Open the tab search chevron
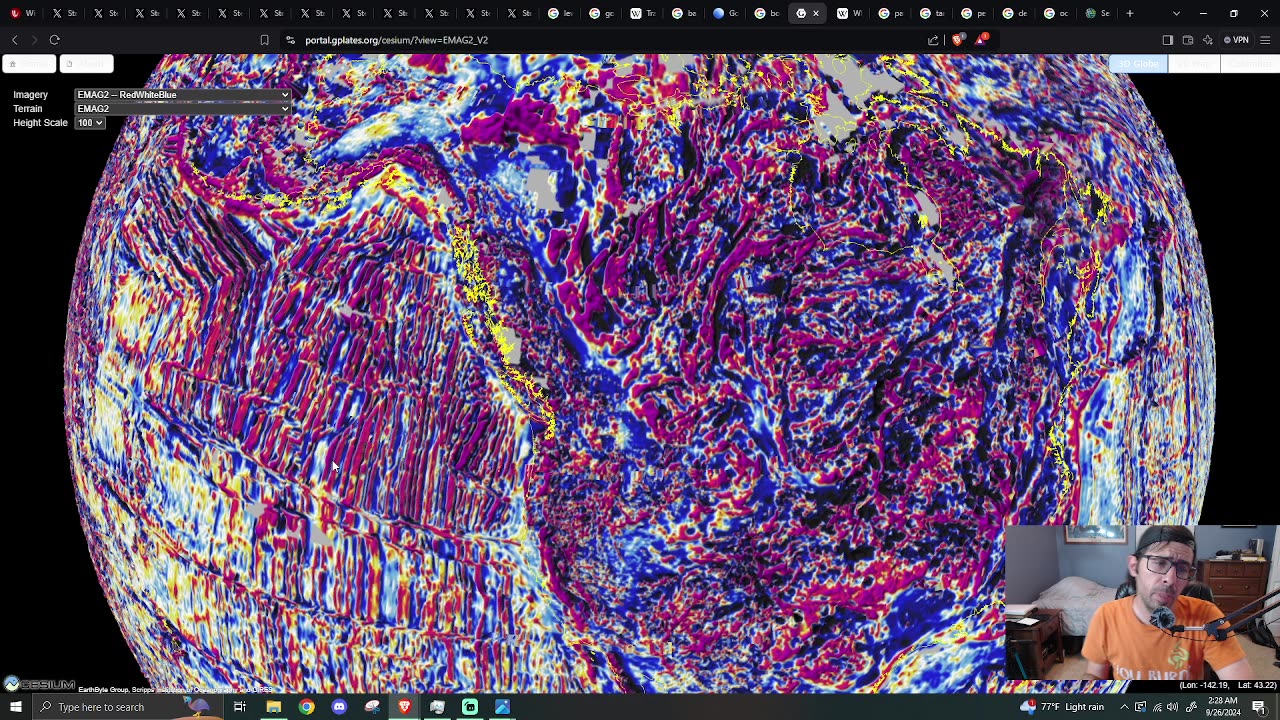This screenshot has width=1280, height=720. pyautogui.click(x=1176, y=13)
